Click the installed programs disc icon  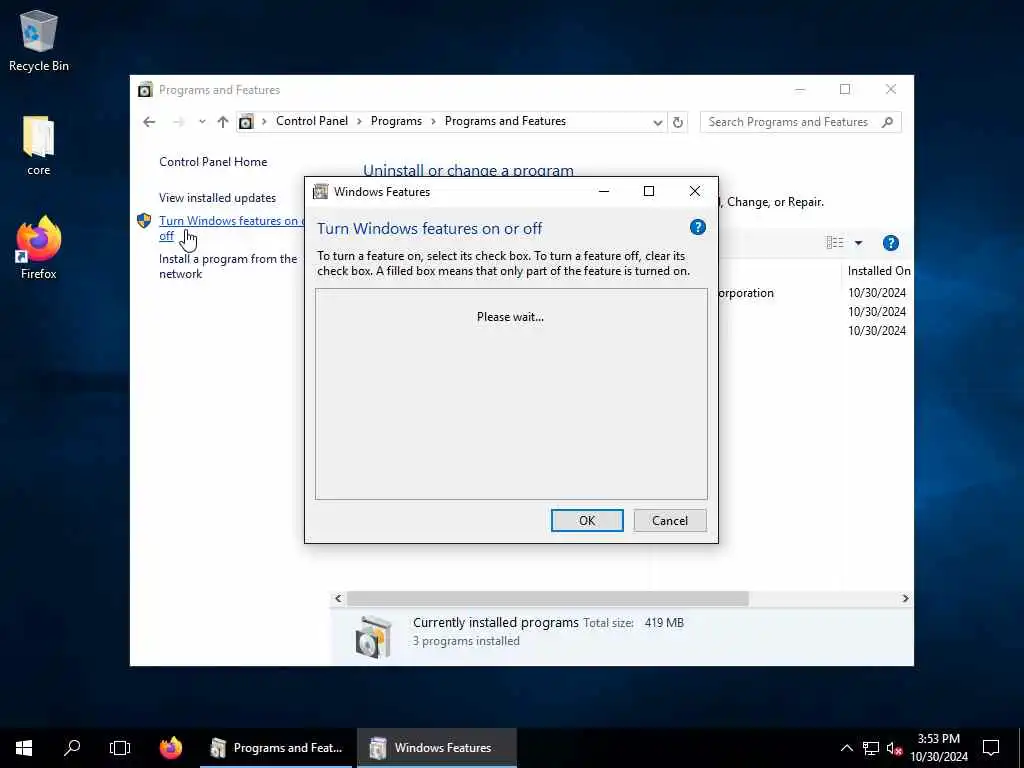(x=374, y=635)
